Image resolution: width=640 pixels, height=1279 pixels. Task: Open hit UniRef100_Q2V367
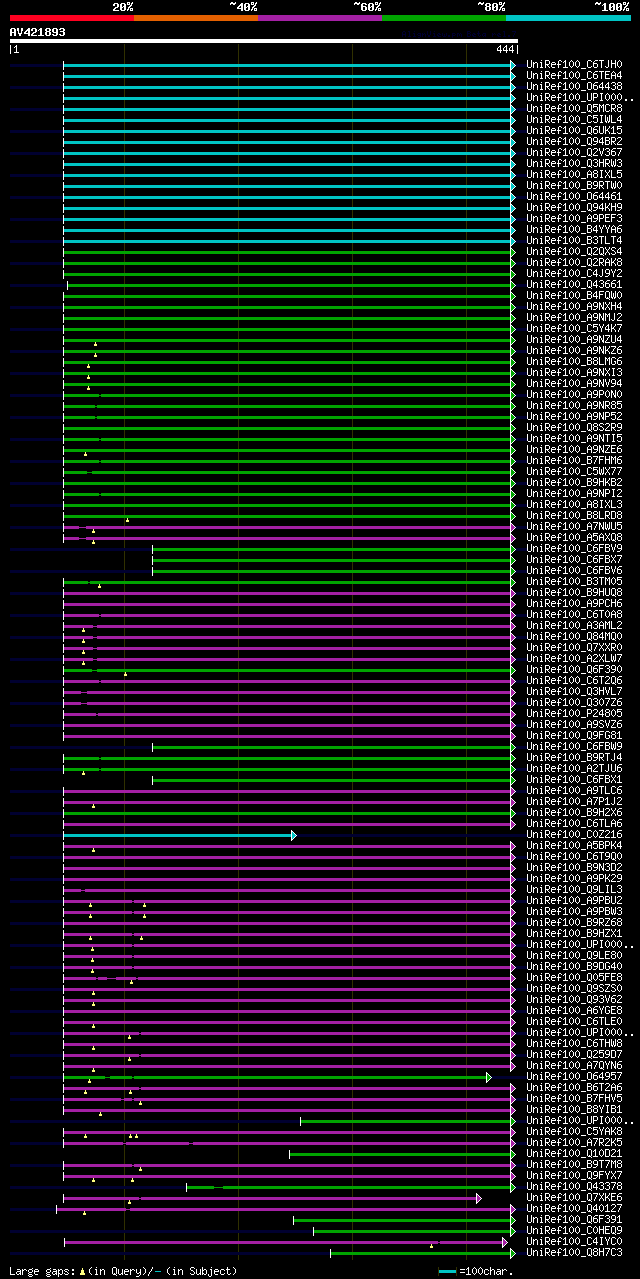tap(574, 152)
